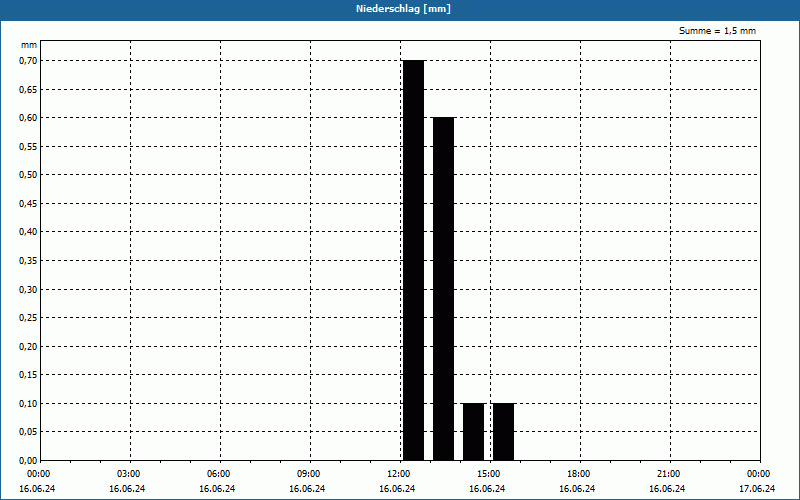Viewport: 800px width, 500px height.
Task: Click the 0,50 y-axis value
Action: click(x=28, y=175)
